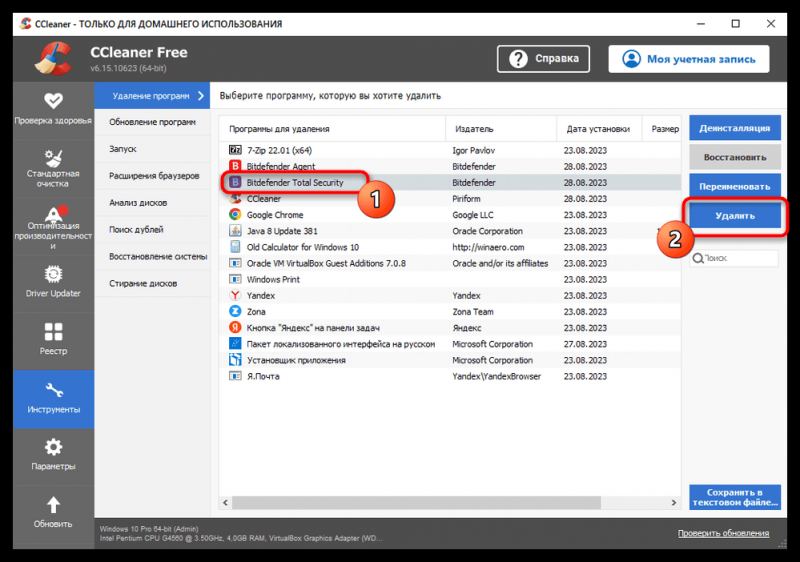Sort by Дата установки column header
The image size is (800, 562).
[x=599, y=129]
